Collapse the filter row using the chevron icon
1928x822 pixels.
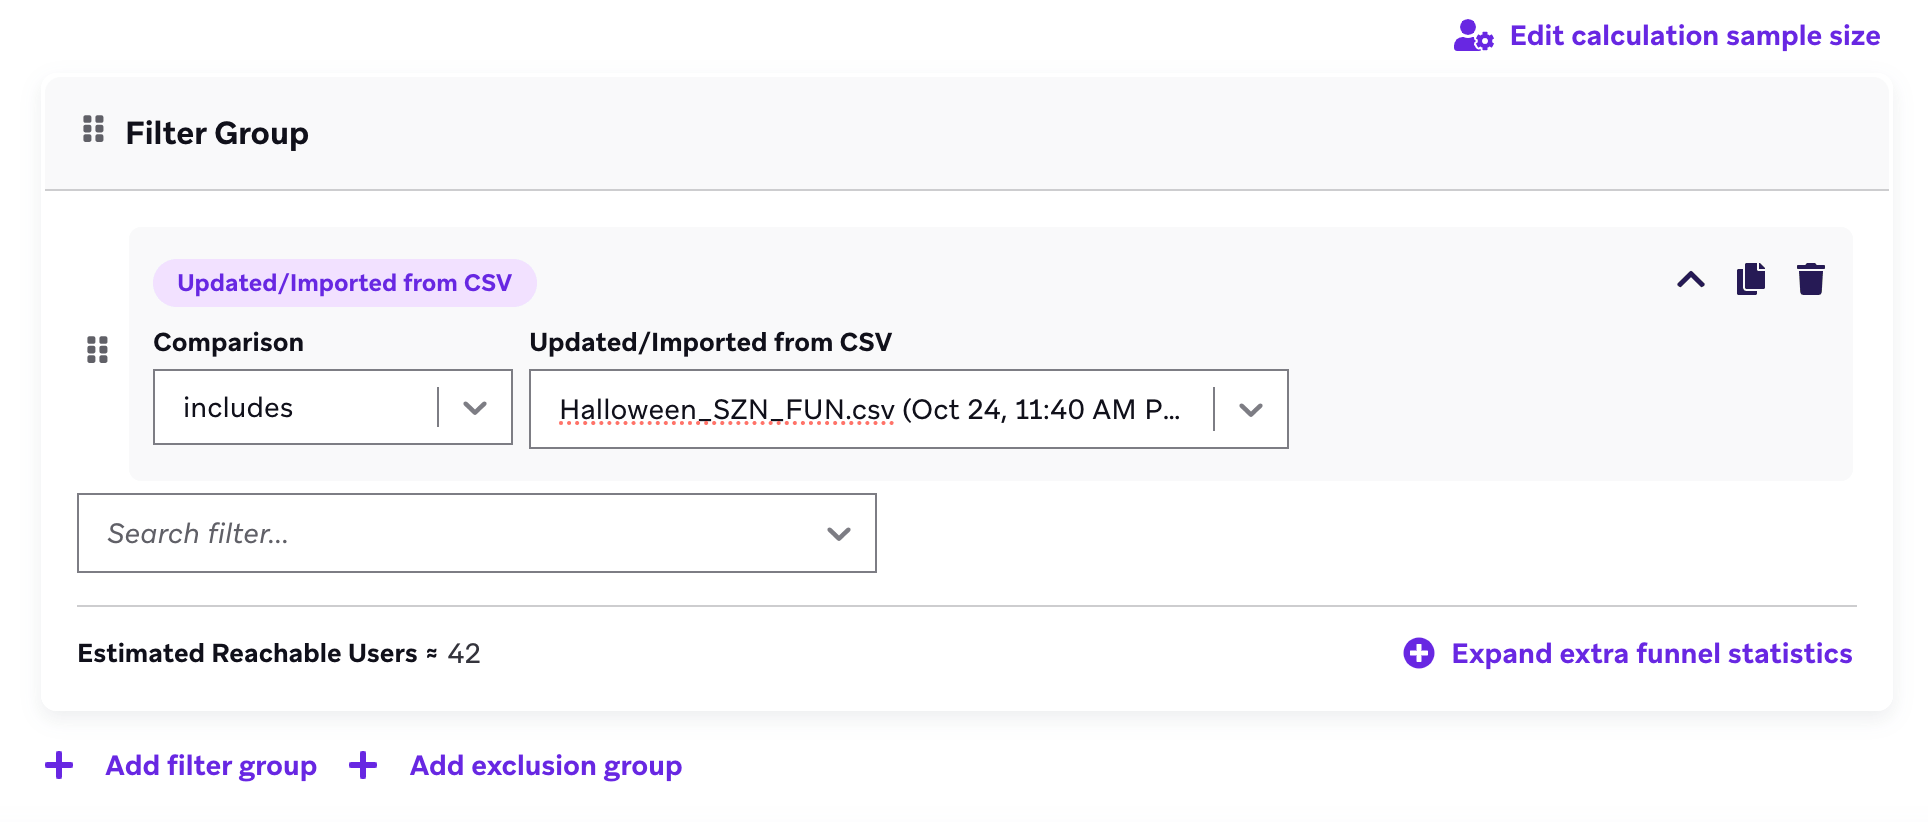tap(1691, 280)
